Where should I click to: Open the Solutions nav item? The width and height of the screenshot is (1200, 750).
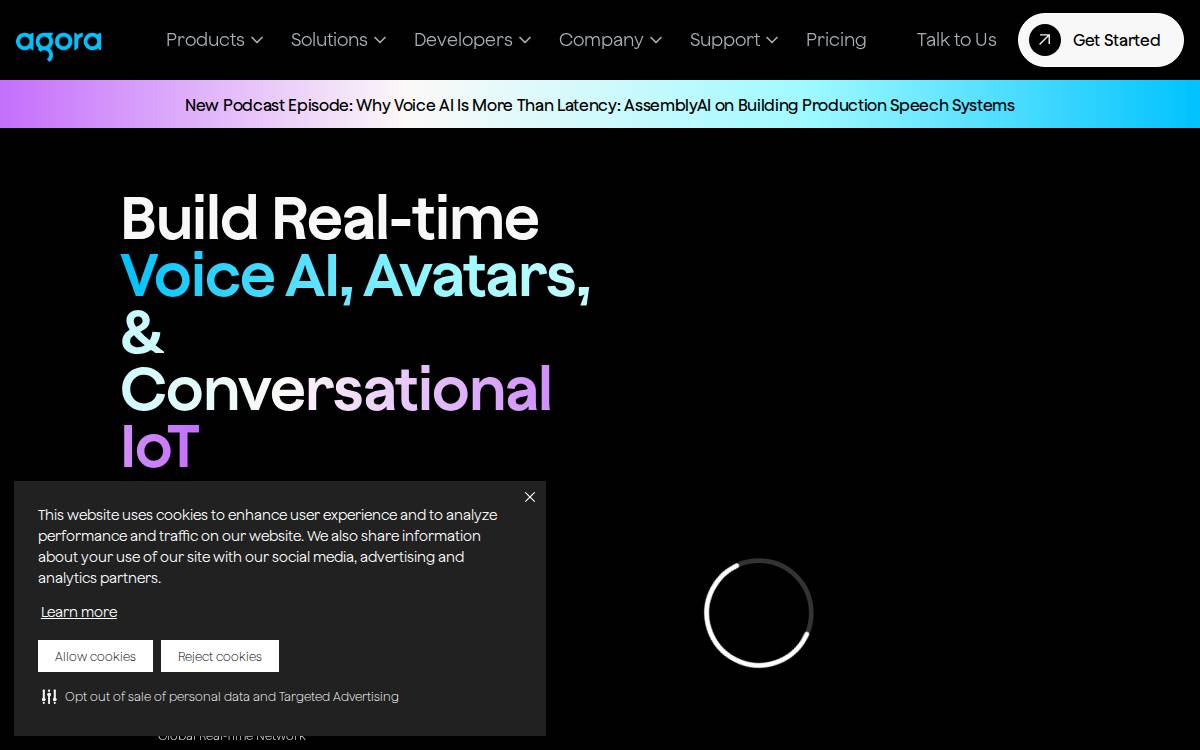coord(329,40)
